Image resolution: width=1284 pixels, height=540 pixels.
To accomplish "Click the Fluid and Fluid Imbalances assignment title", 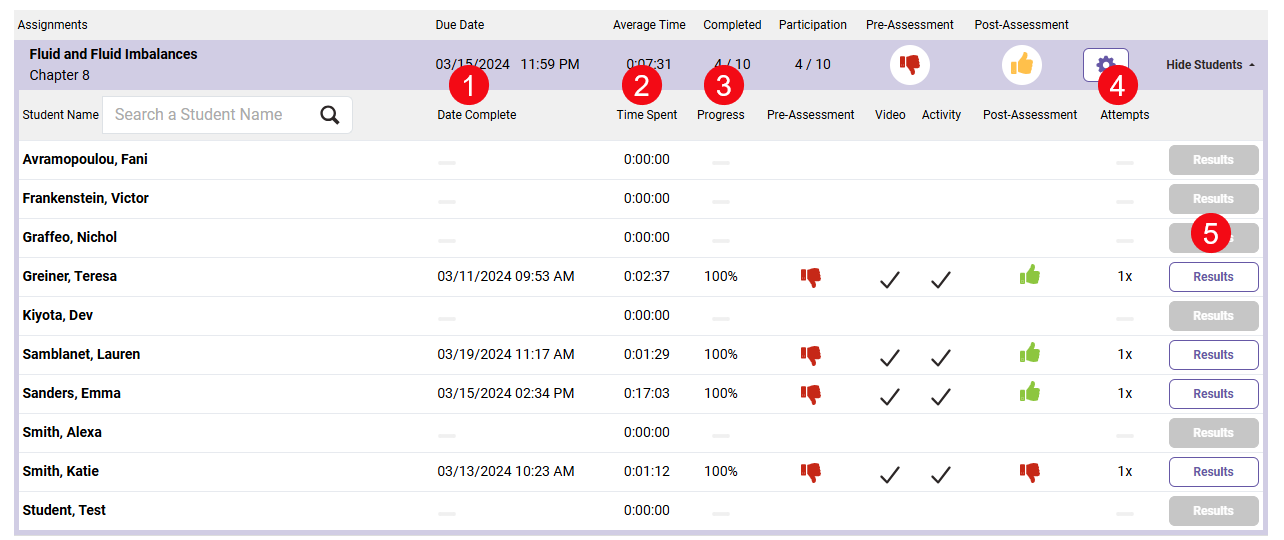I will click(x=113, y=54).
